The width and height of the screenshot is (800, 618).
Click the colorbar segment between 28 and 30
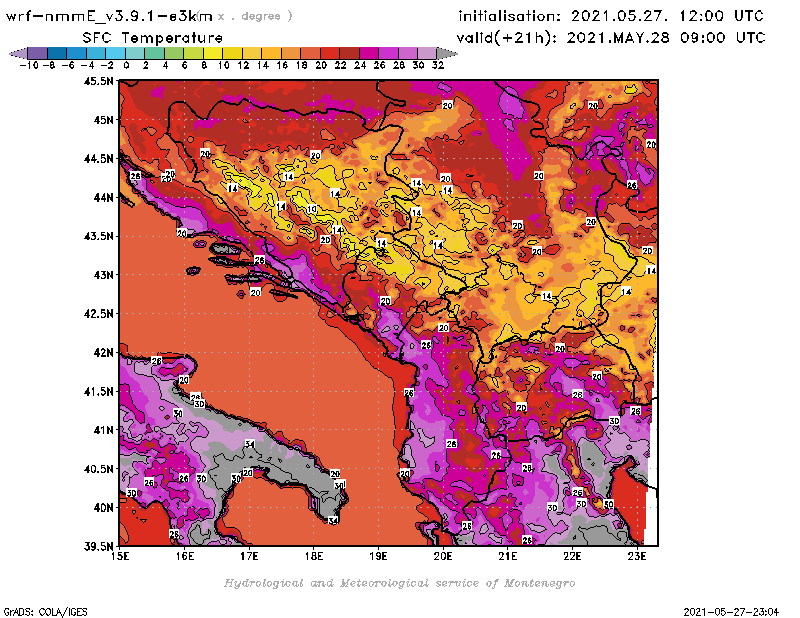407,53
